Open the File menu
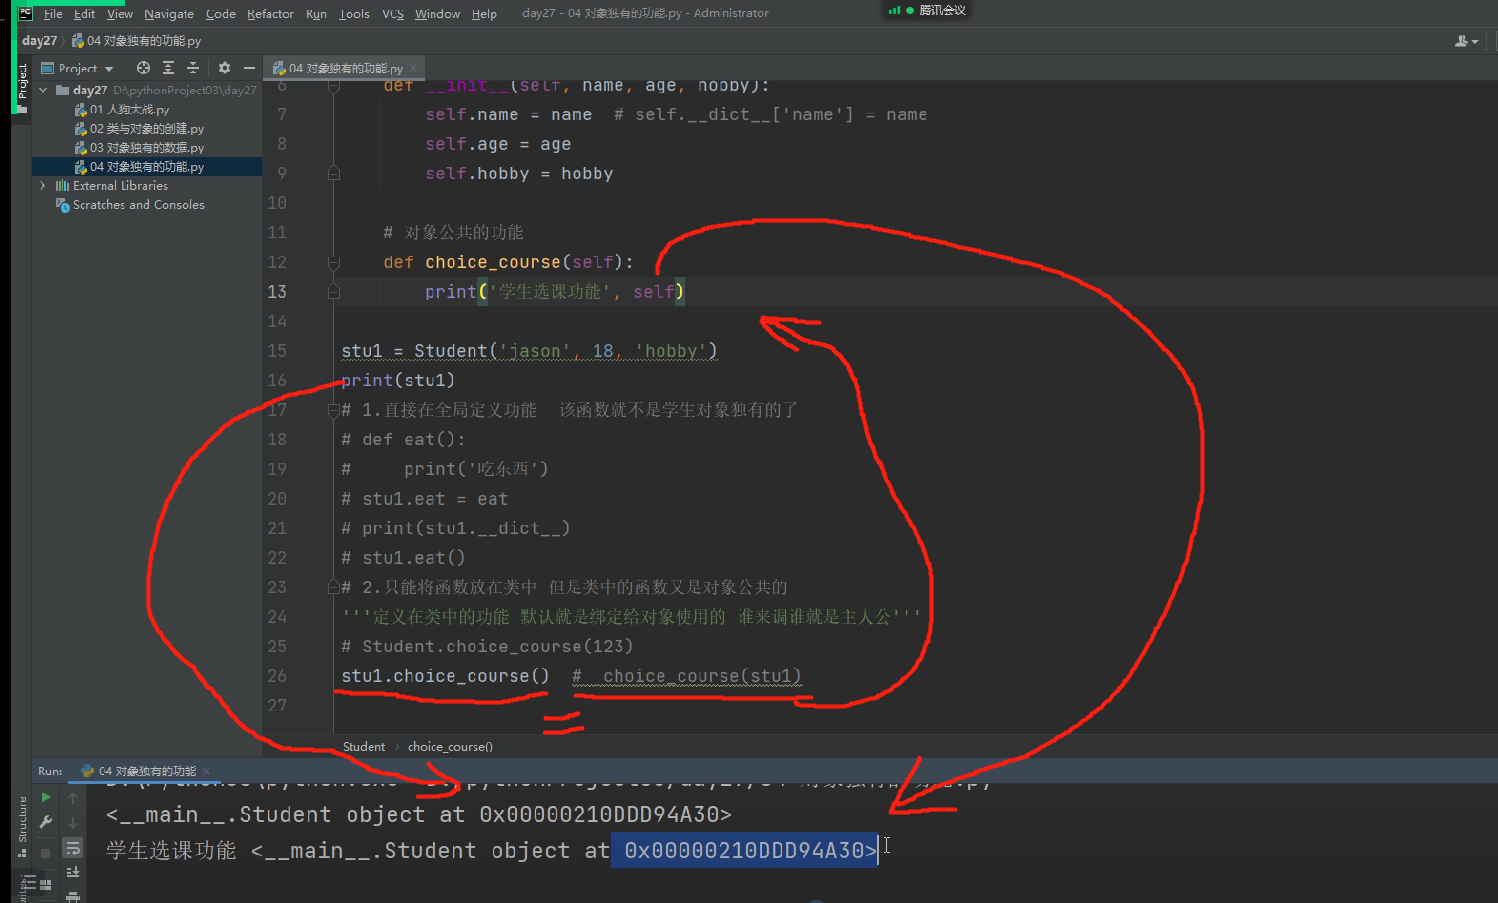 53,14
